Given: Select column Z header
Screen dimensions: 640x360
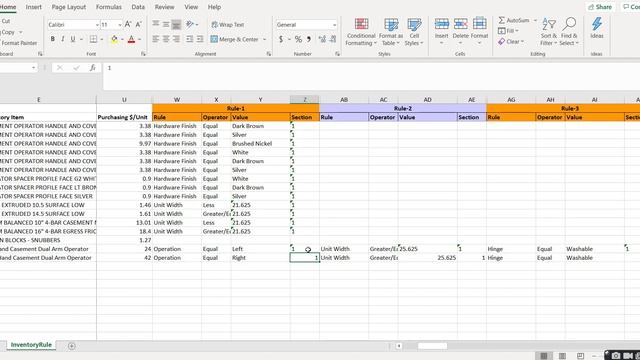Looking at the screenshot, I should click(x=304, y=100).
